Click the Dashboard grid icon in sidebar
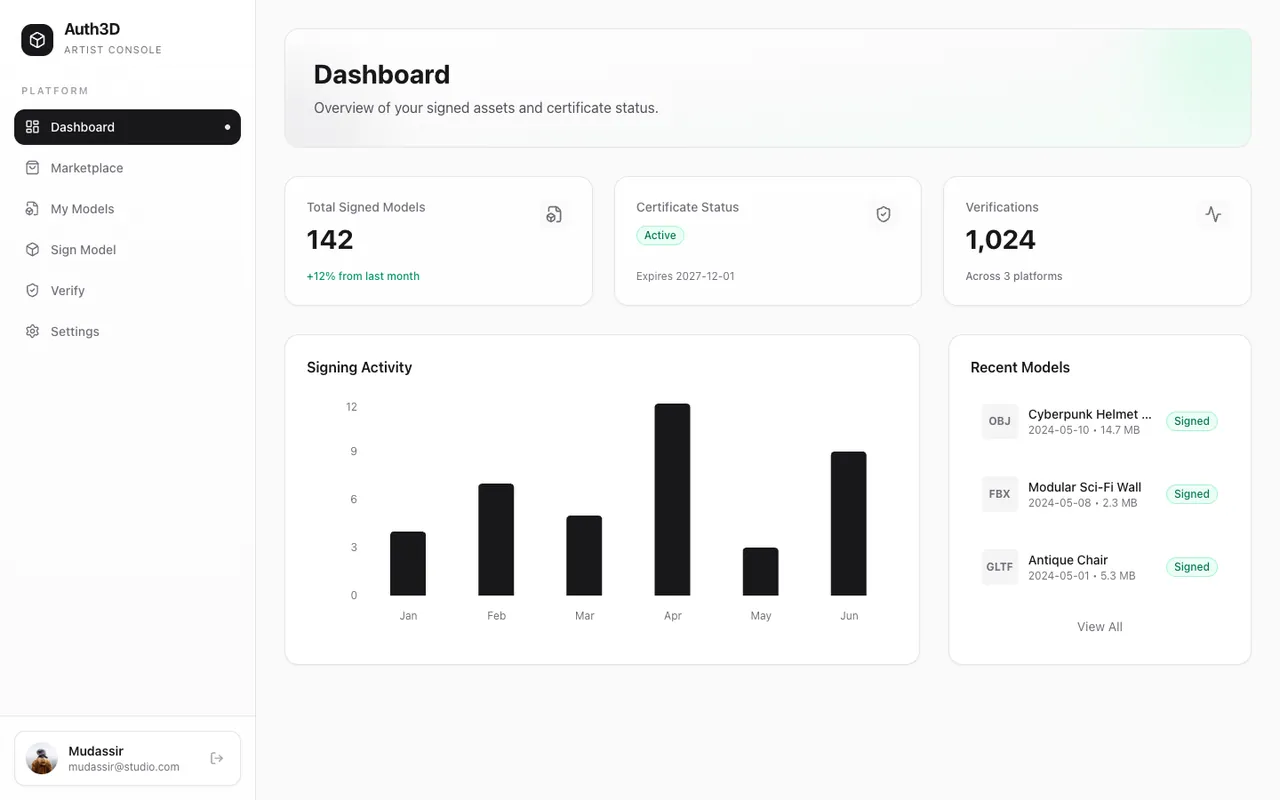The height and width of the screenshot is (800, 1280). click(33, 127)
